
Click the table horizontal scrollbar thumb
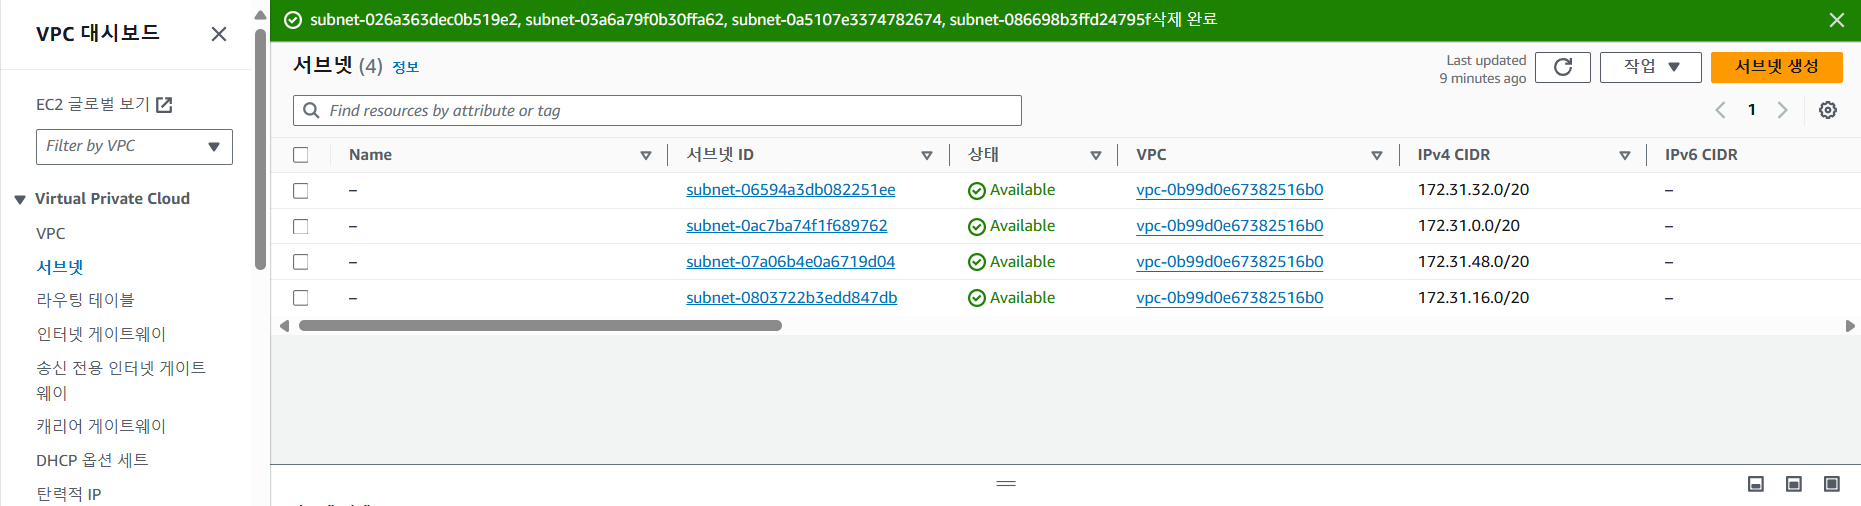pos(540,326)
